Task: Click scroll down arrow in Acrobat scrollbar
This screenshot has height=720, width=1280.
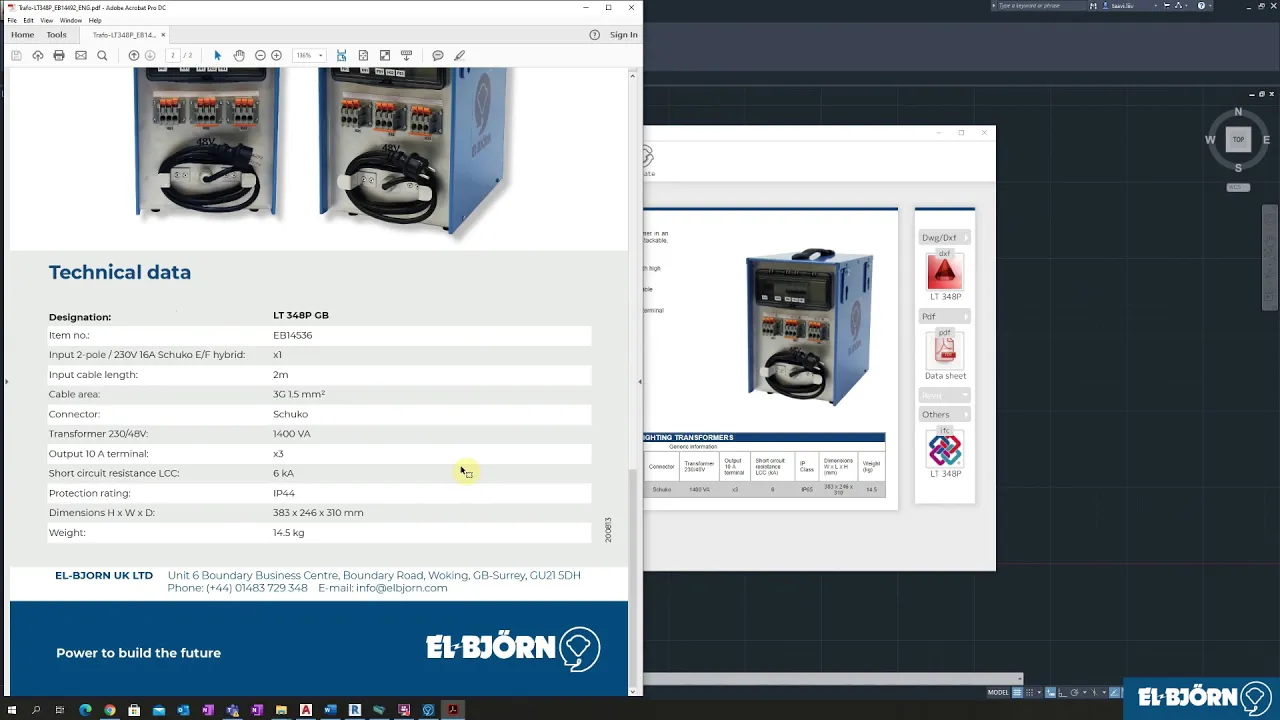Action: tap(632, 691)
